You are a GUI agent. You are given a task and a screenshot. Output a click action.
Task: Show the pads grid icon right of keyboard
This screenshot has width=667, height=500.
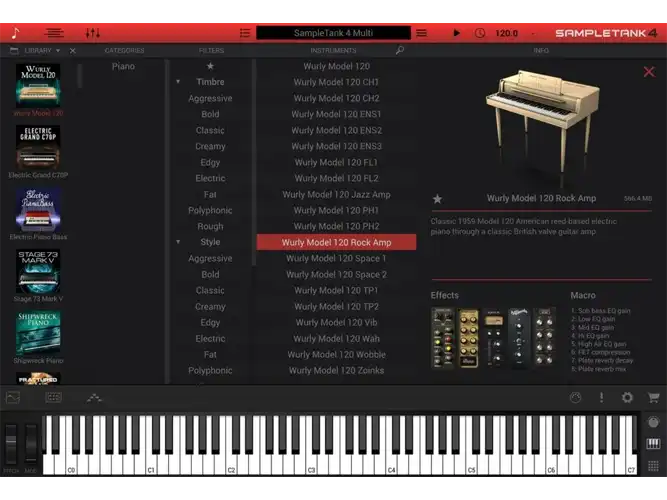click(x=653, y=466)
